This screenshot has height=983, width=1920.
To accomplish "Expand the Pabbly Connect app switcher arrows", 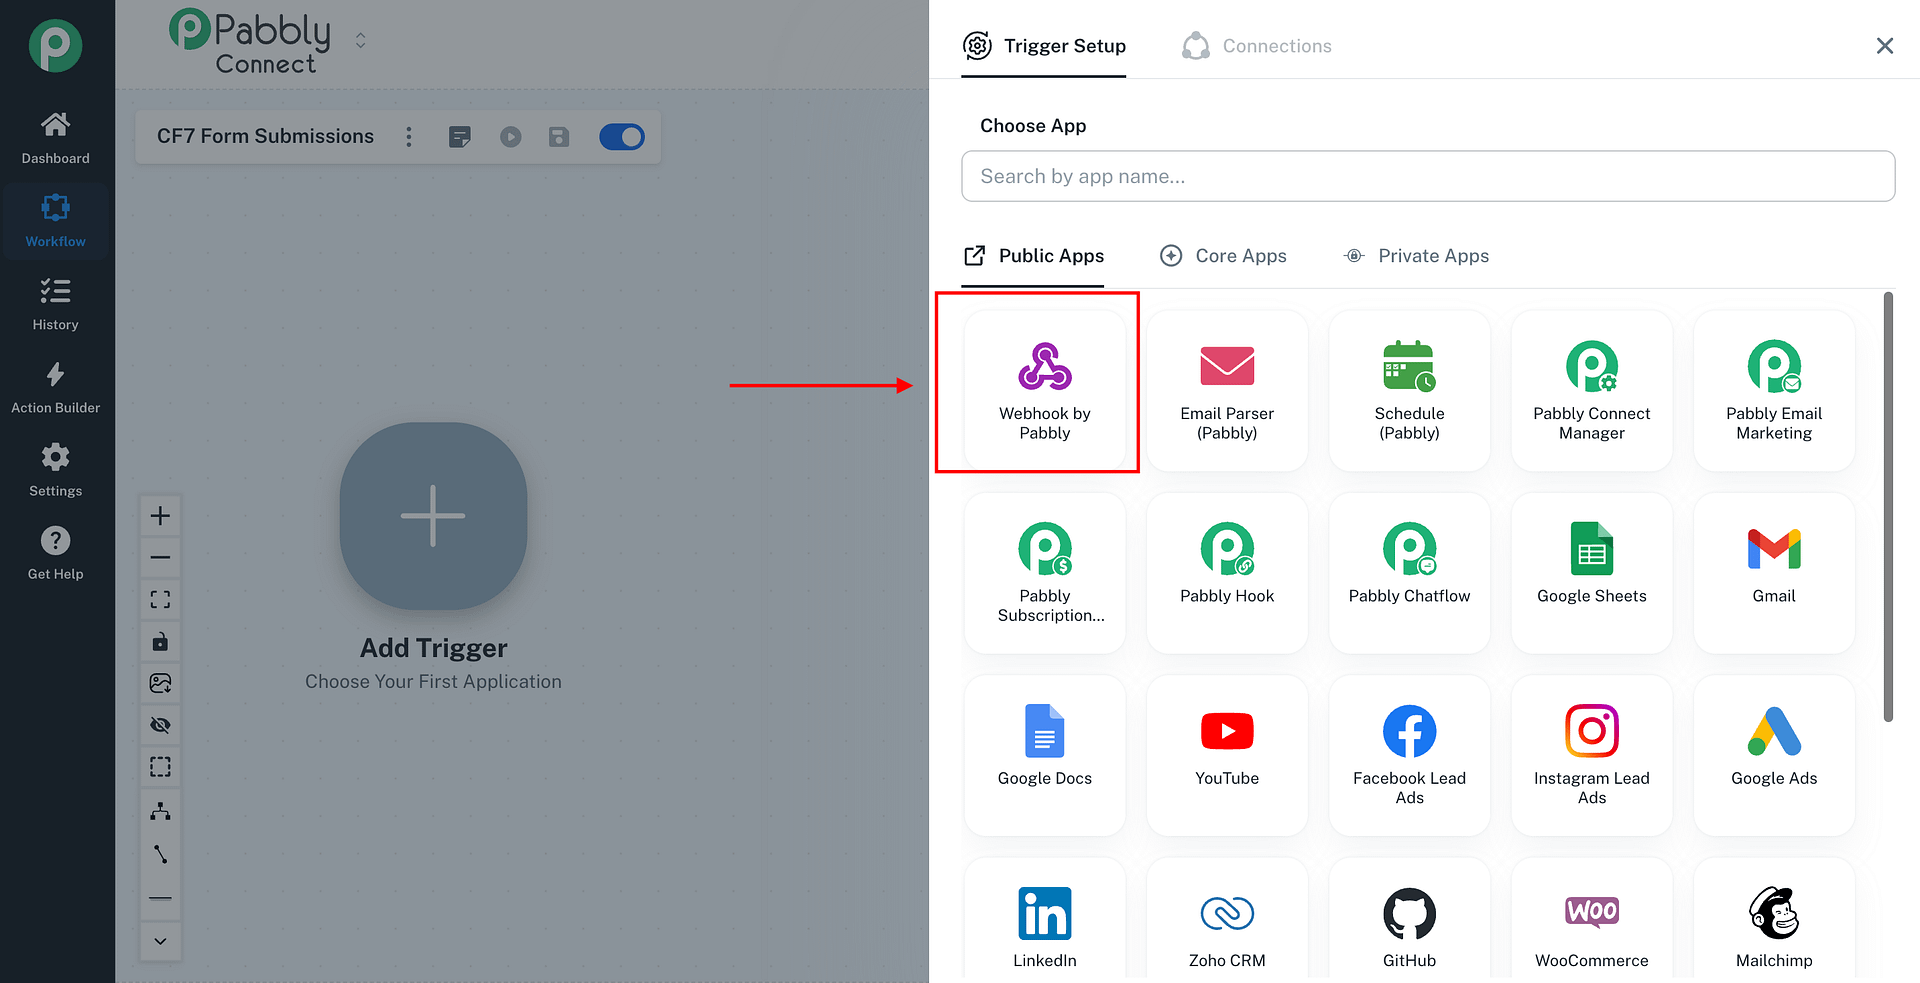I will point(361,40).
